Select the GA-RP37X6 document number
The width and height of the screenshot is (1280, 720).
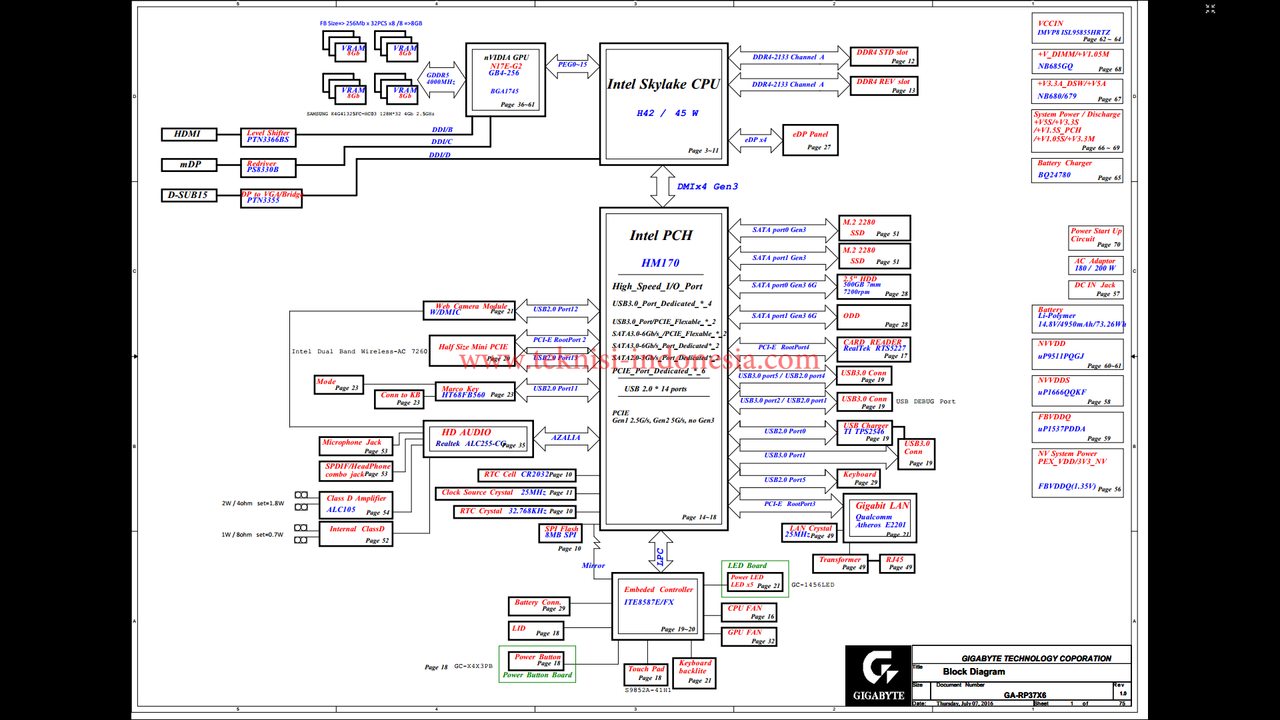point(1025,695)
